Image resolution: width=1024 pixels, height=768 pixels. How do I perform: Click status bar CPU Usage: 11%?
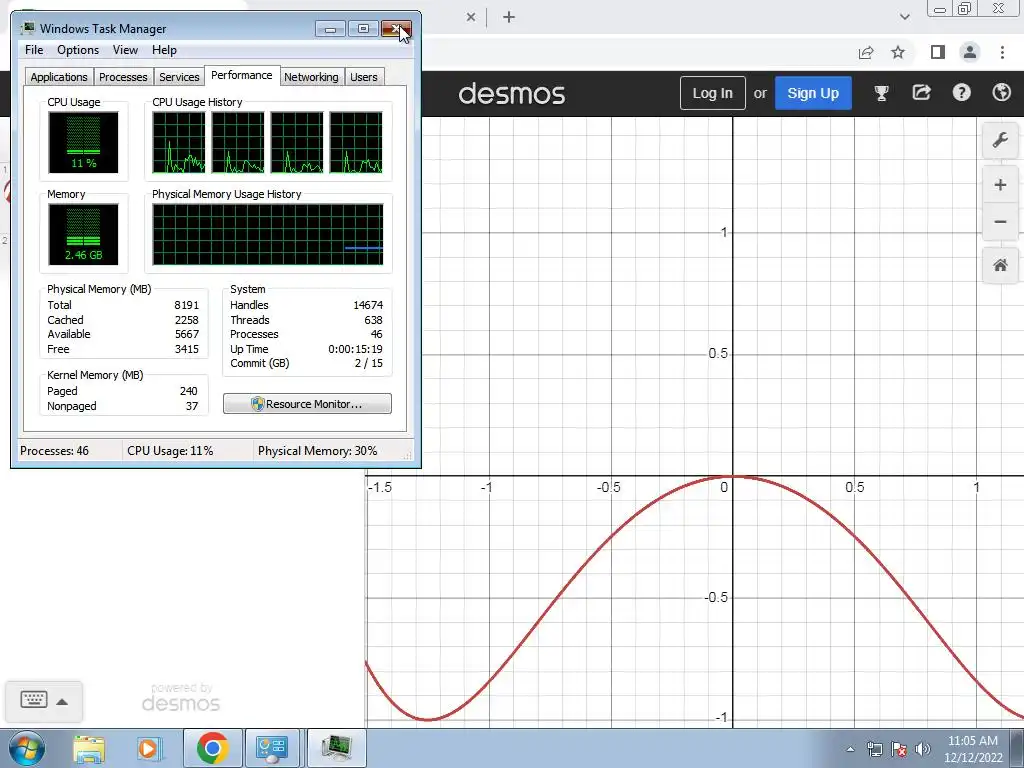(170, 451)
